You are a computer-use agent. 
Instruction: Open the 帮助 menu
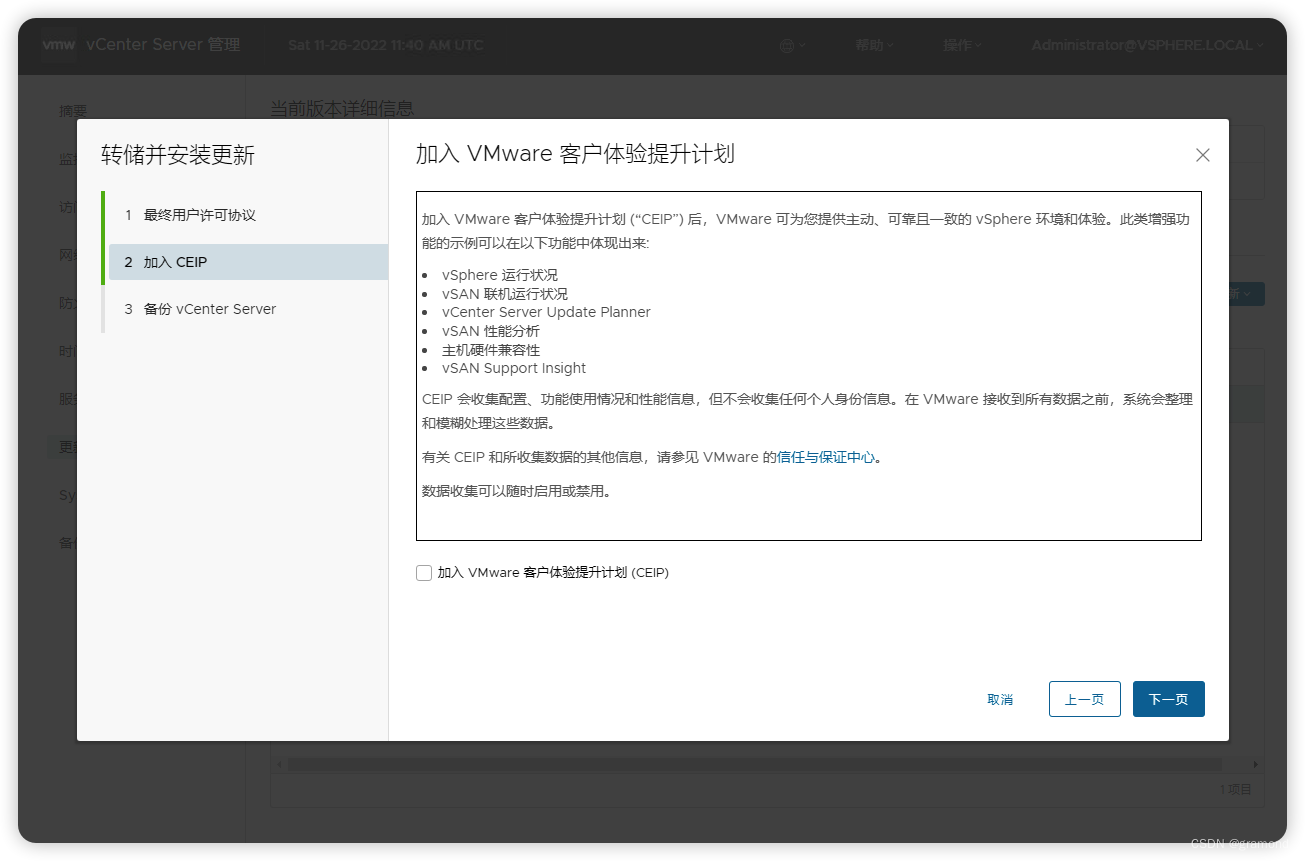point(874,45)
